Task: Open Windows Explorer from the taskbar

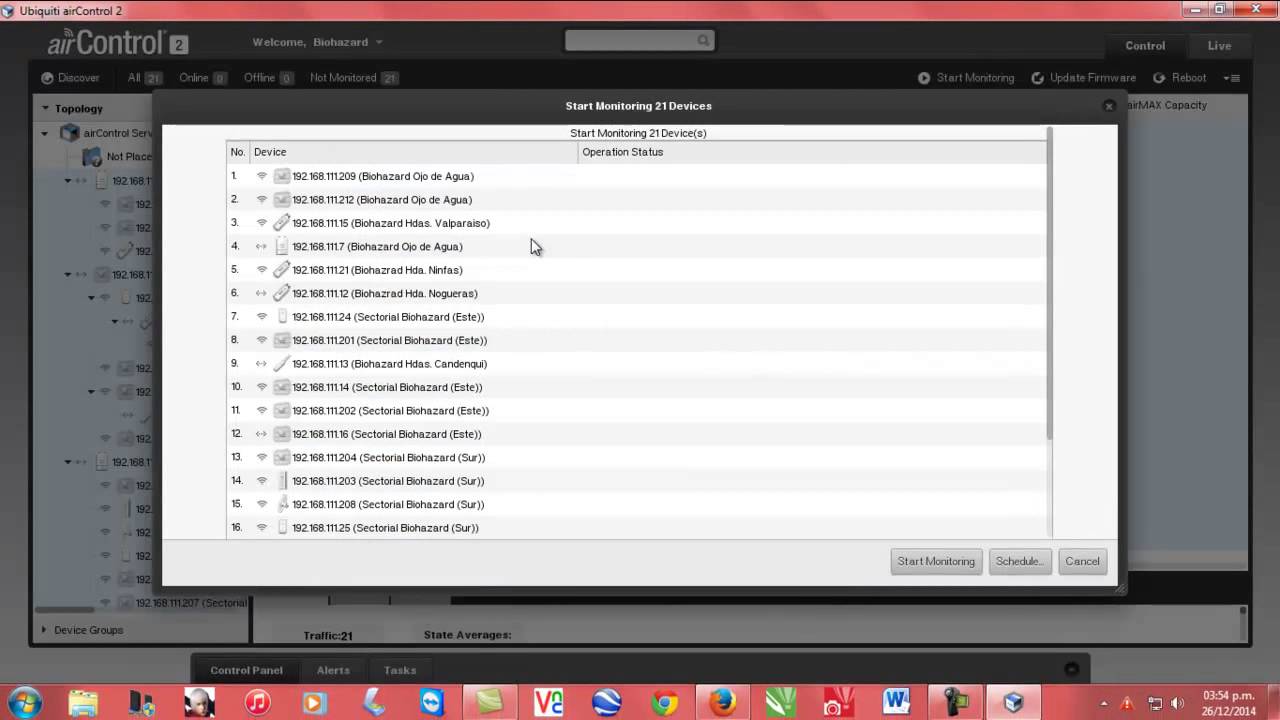Action: [83, 703]
